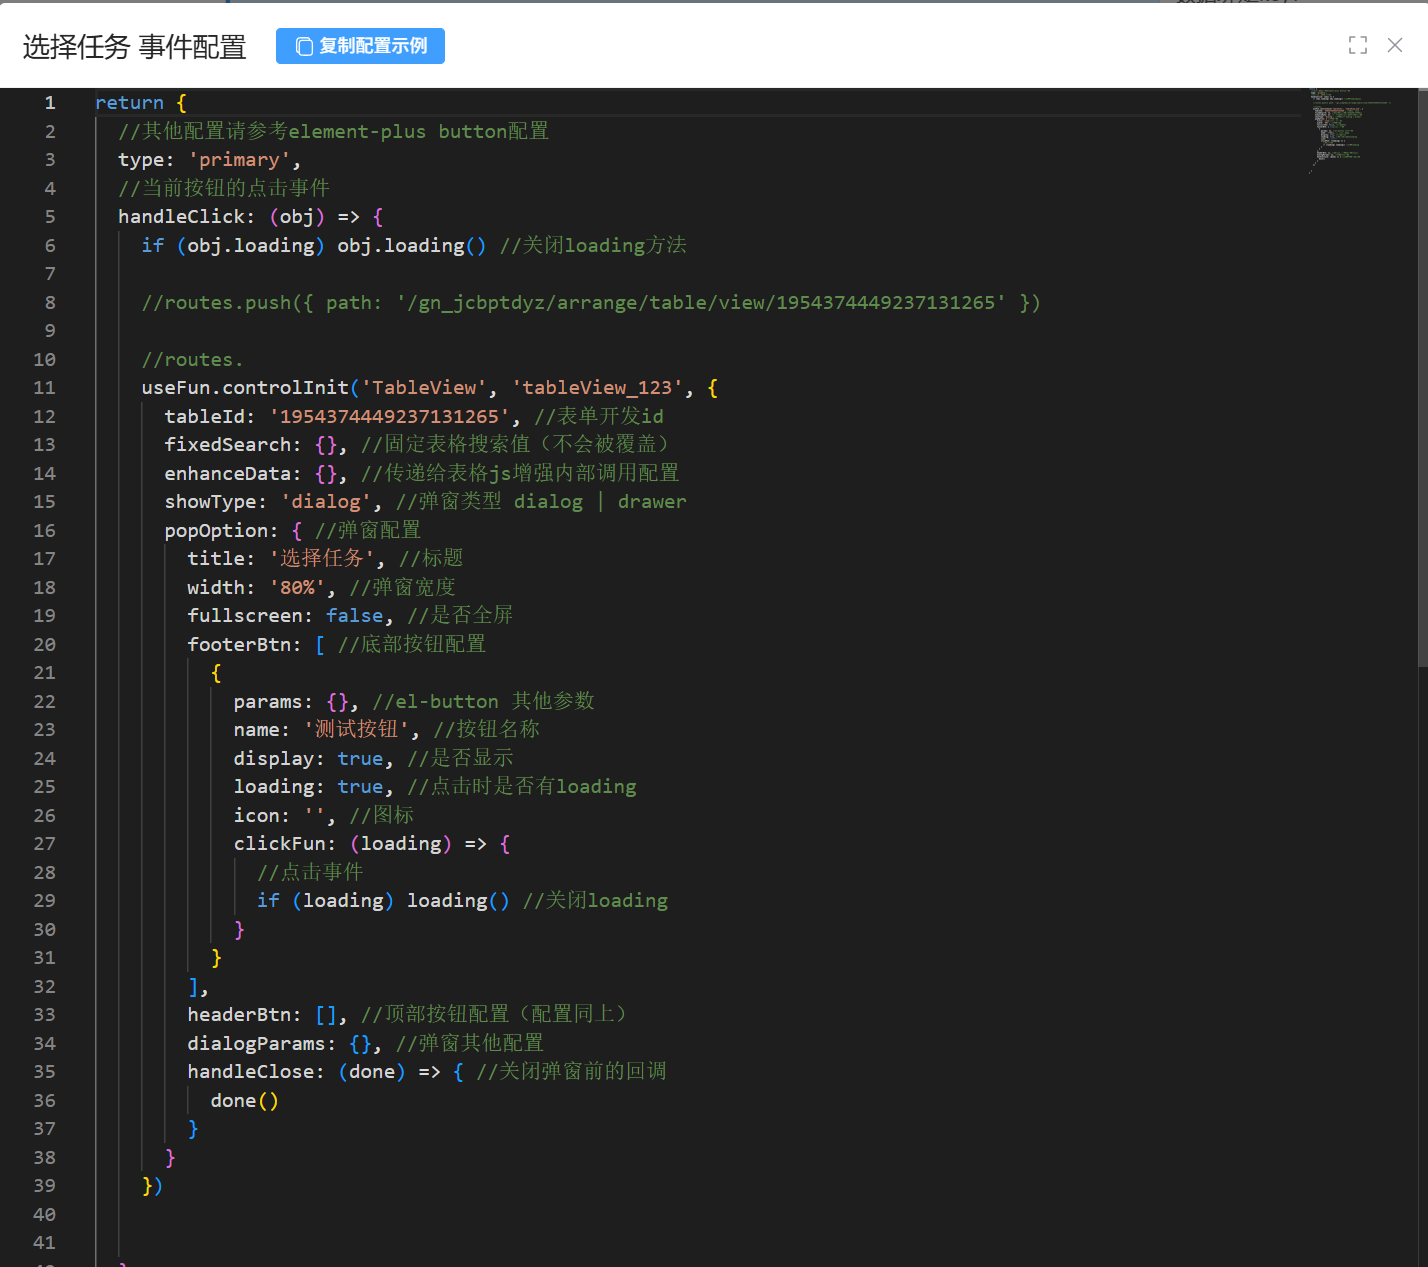The image size is (1428, 1267).
Task: Toggle fullscreen dialog icon
Action: [1357, 45]
